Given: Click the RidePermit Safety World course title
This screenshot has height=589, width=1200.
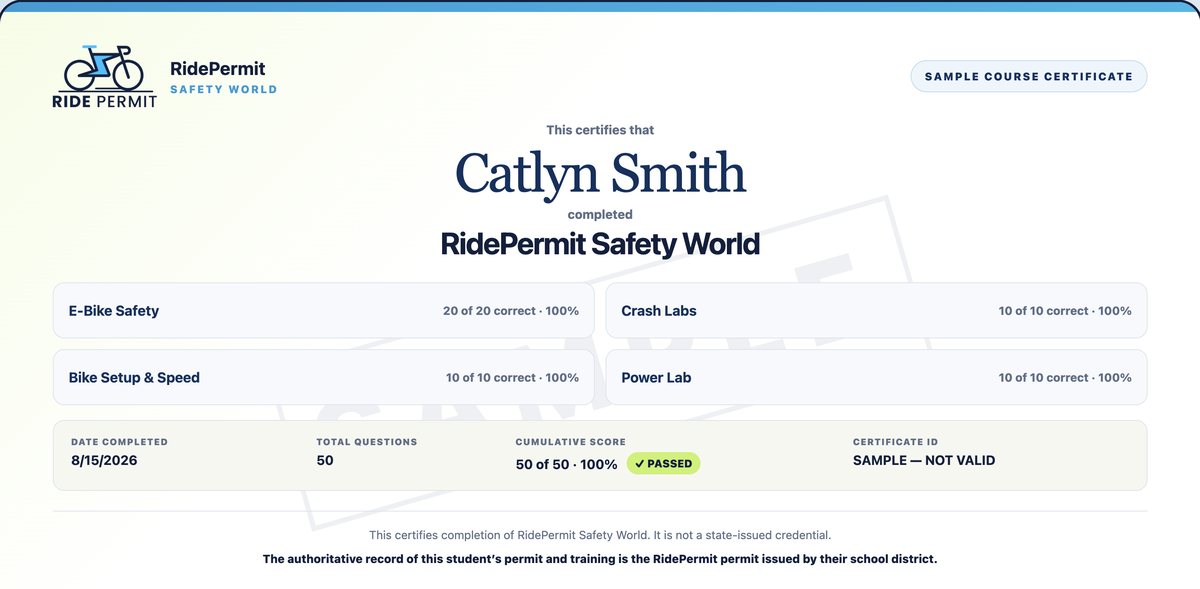Looking at the screenshot, I should coord(600,243).
